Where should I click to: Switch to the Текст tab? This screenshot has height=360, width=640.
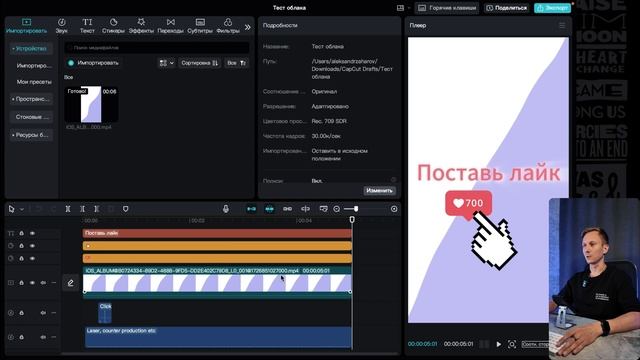coord(87,26)
